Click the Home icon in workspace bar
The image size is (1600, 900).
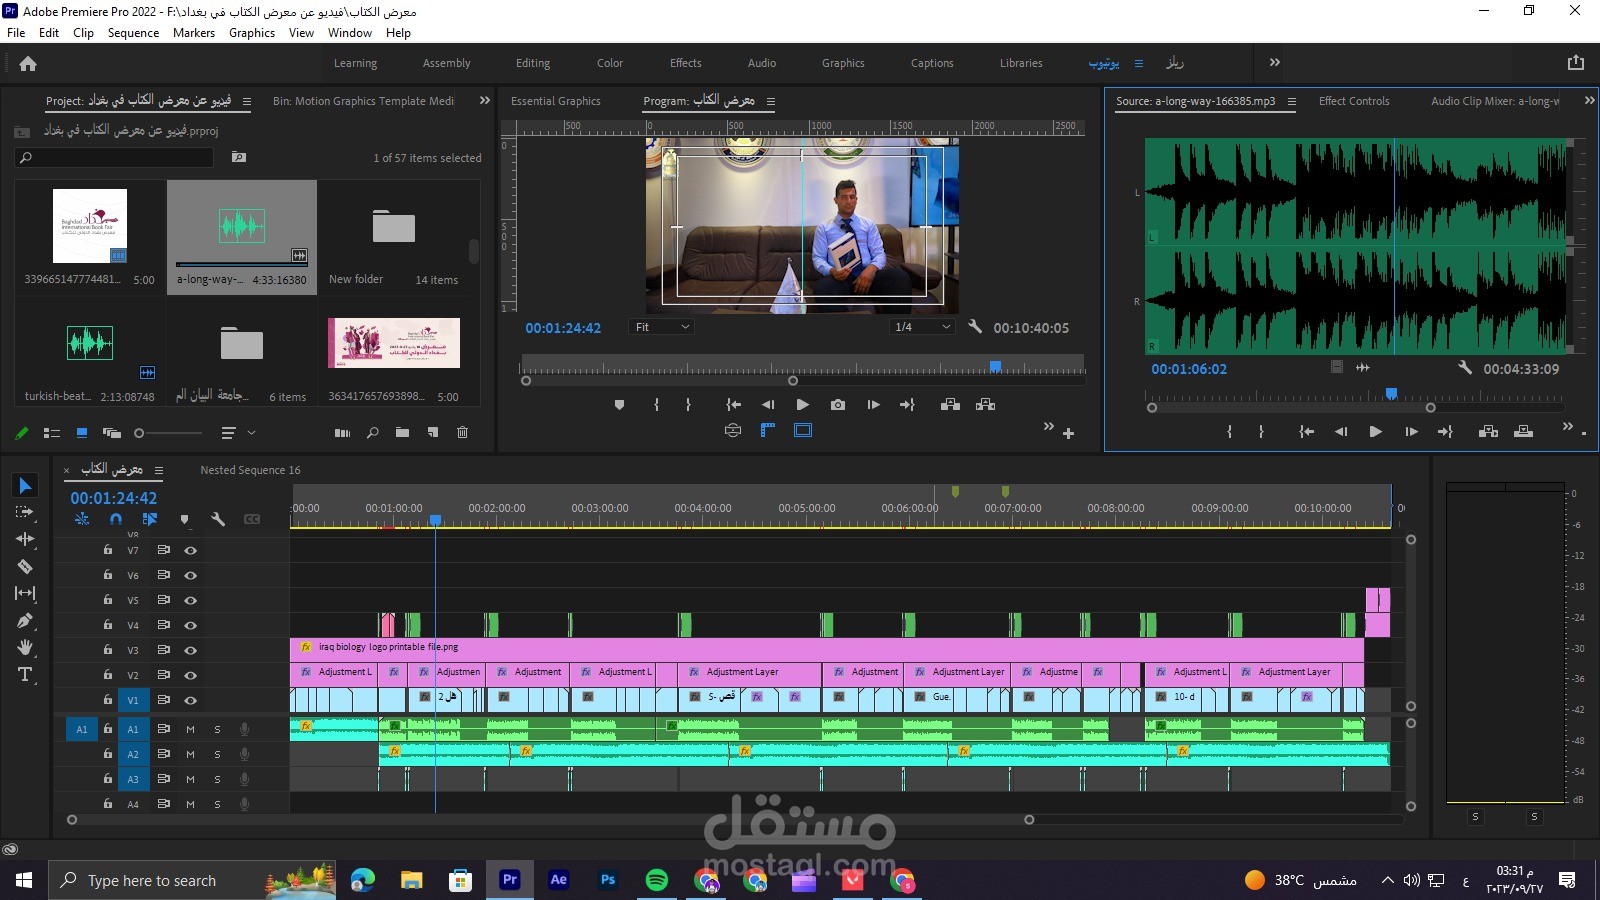[x=28, y=63]
